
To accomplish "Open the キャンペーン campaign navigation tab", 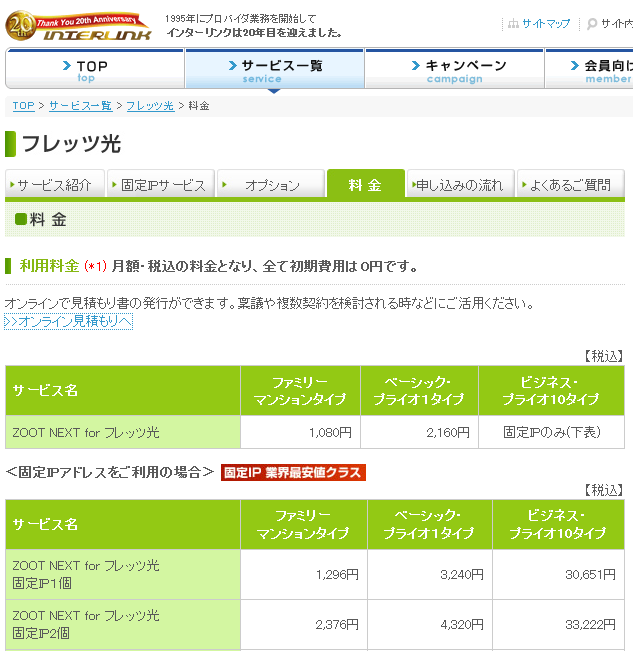I will tap(454, 69).
